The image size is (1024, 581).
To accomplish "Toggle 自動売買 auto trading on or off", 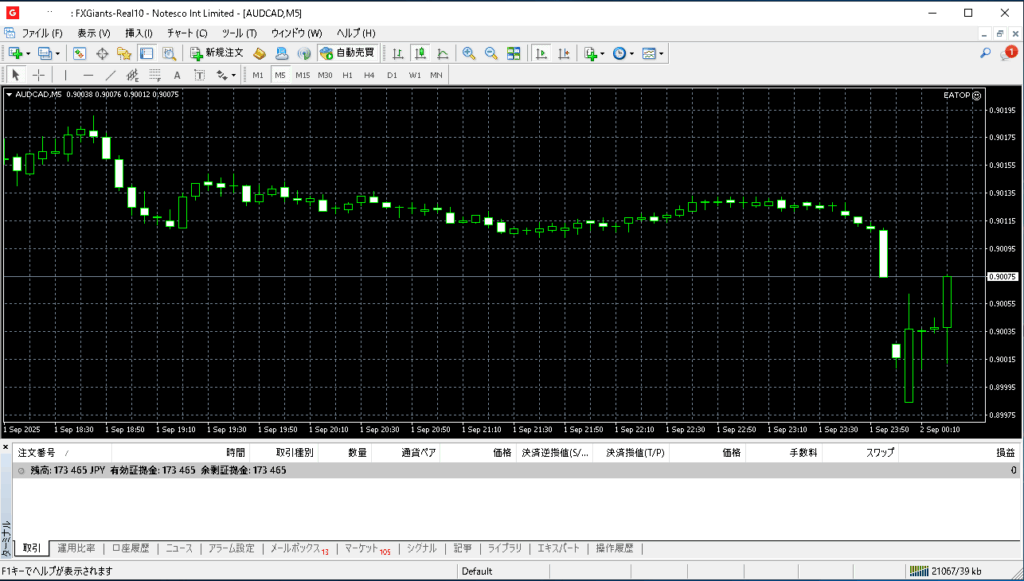I will click(x=347, y=53).
